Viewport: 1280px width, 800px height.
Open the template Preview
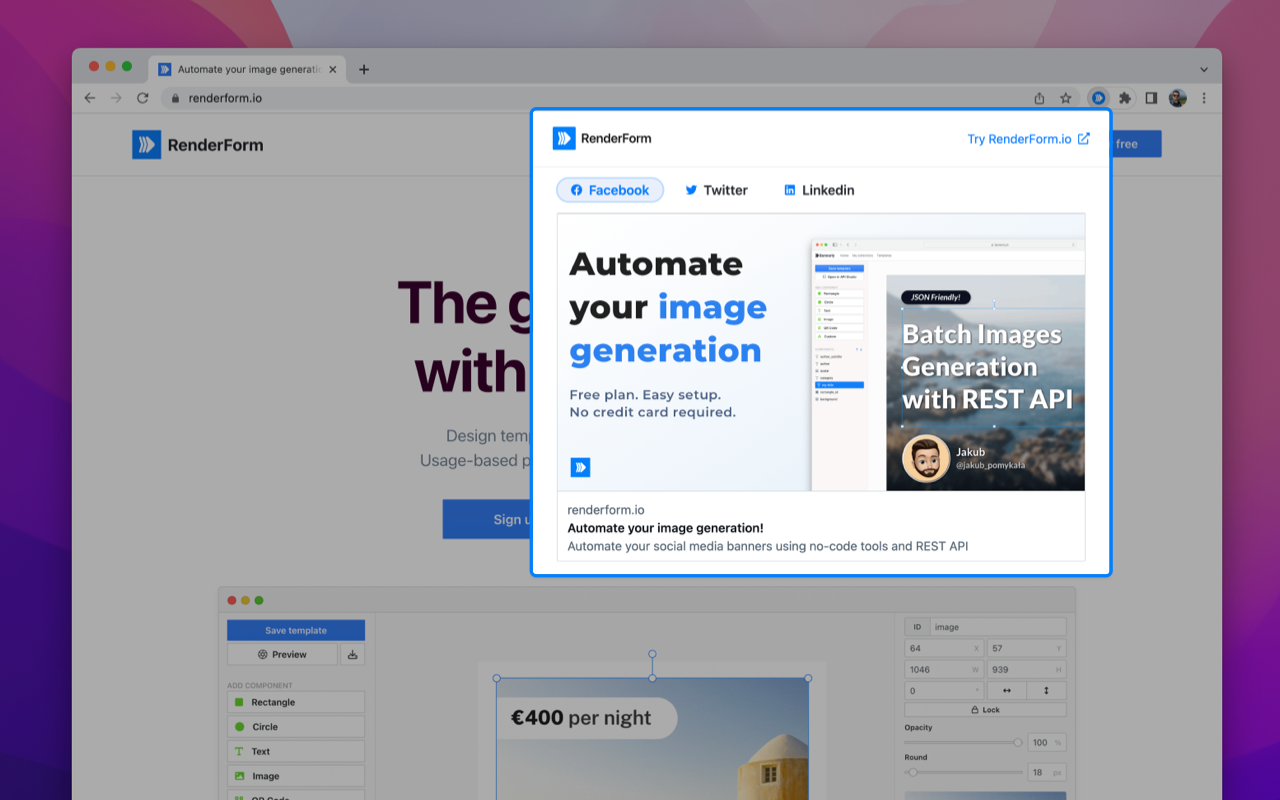tap(282, 653)
